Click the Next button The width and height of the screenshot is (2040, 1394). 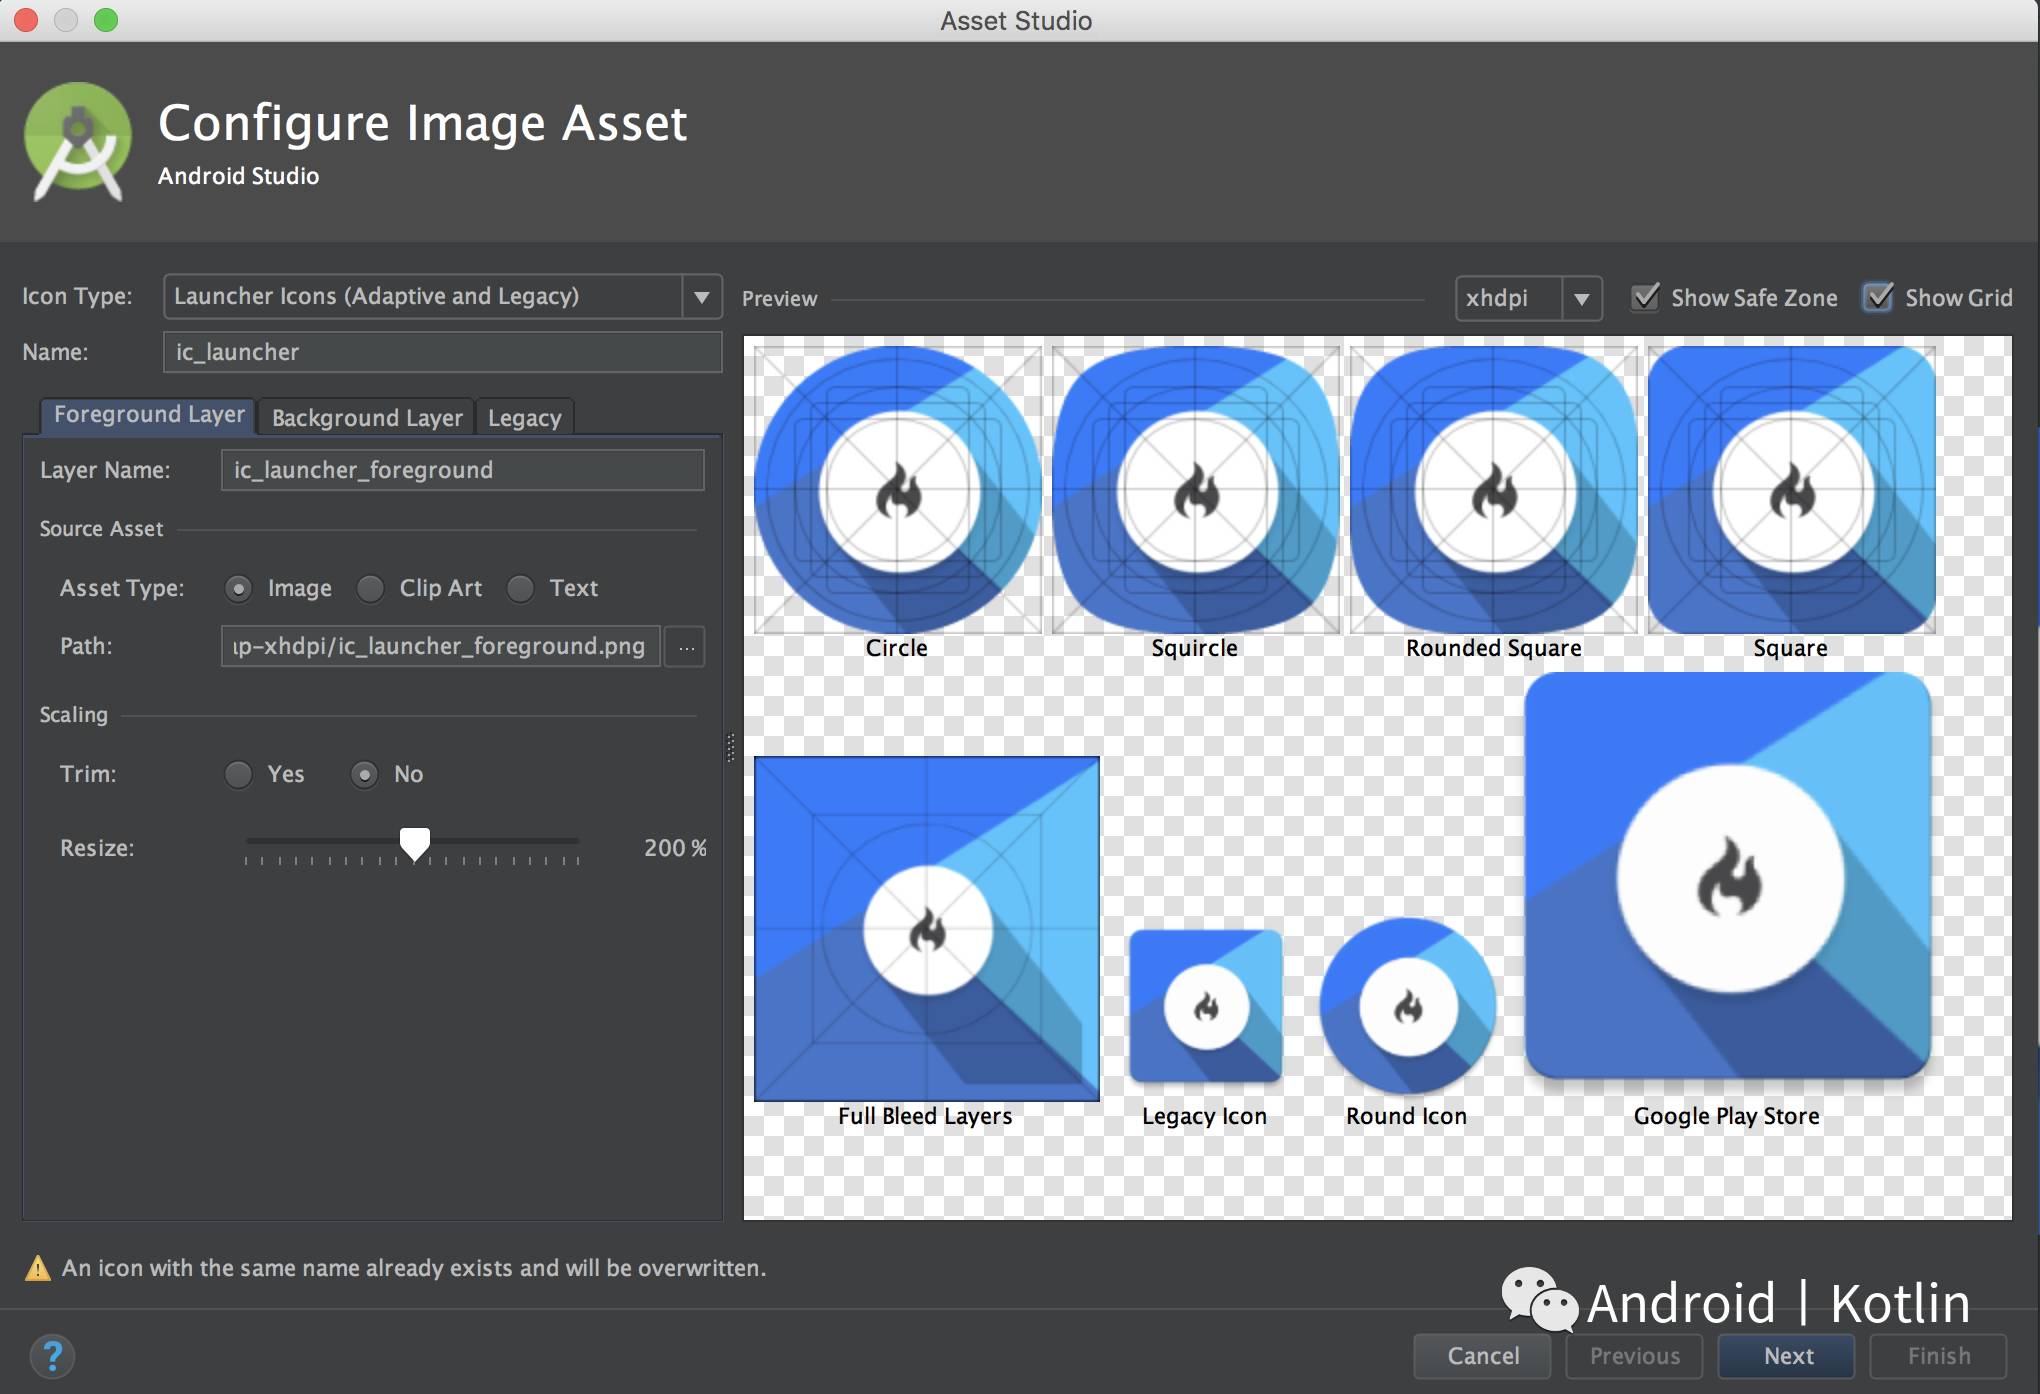pyautogui.click(x=1787, y=1356)
